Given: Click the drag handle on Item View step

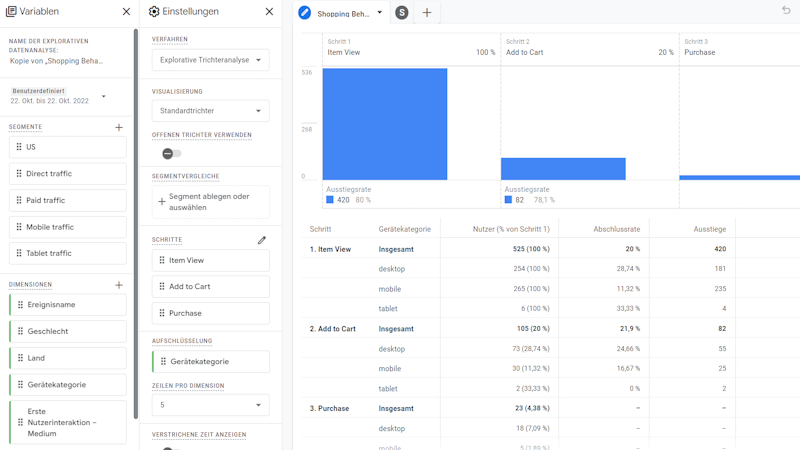Looking at the screenshot, I should (x=162, y=260).
